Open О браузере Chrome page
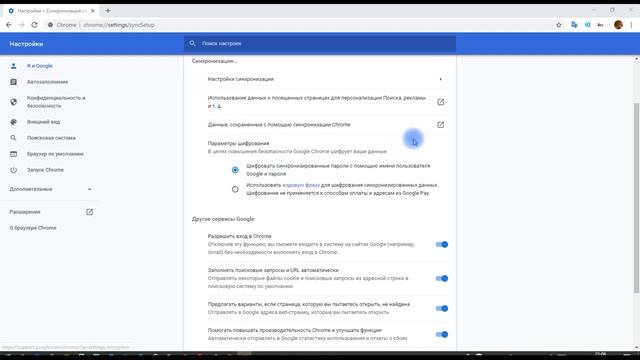Image resolution: width=640 pixels, height=360 pixels. point(33,228)
